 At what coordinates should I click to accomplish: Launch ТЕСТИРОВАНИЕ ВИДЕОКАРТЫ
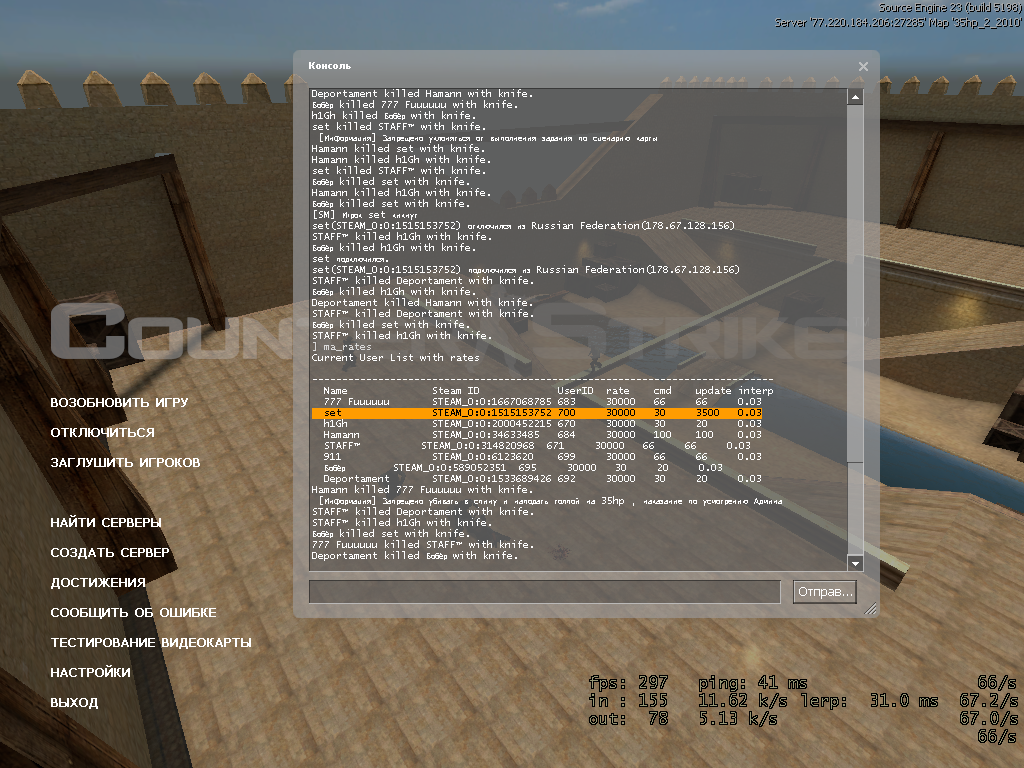pyautogui.click(x=151, y=643)
